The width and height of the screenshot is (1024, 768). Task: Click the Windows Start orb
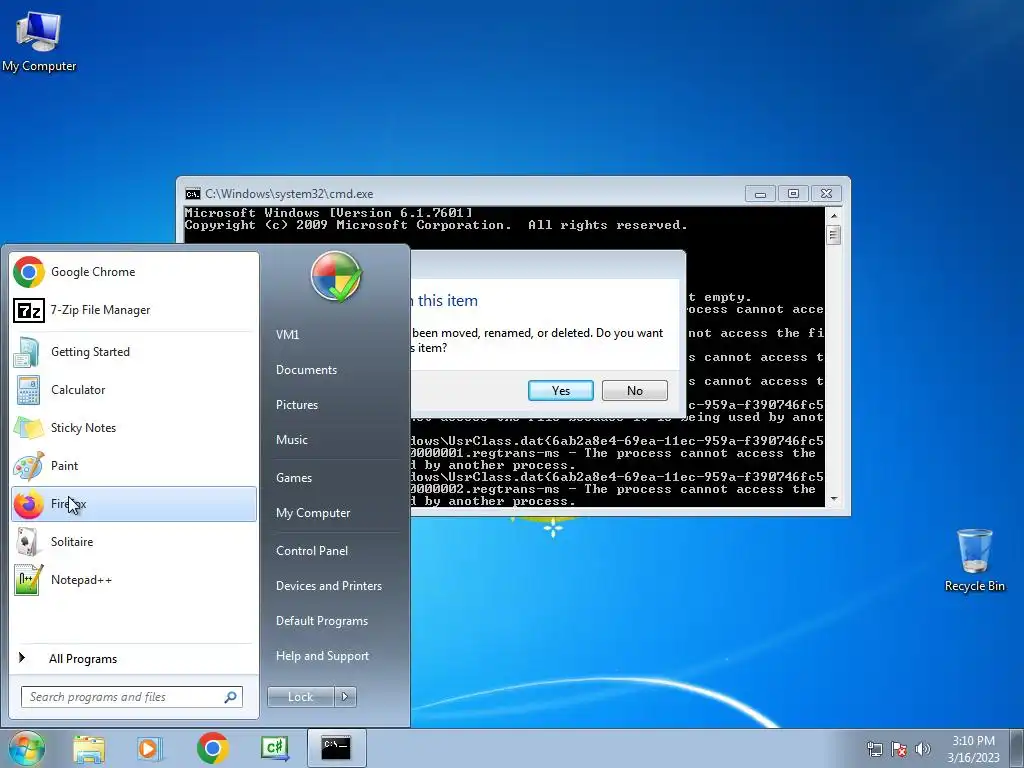pyautogui.click(x=27, y=748)
